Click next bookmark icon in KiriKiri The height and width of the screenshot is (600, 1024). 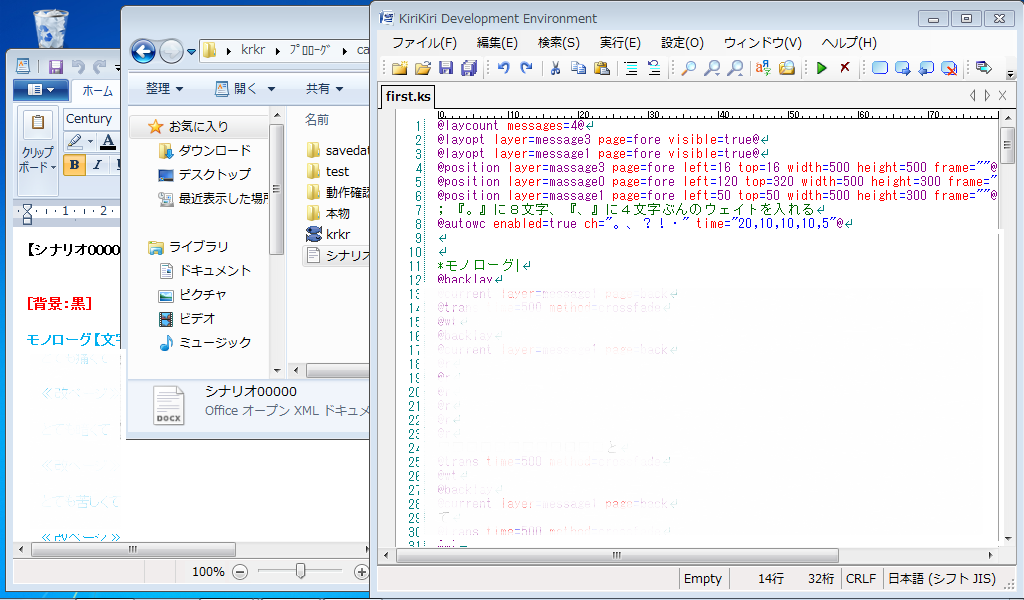coord(903,68)
